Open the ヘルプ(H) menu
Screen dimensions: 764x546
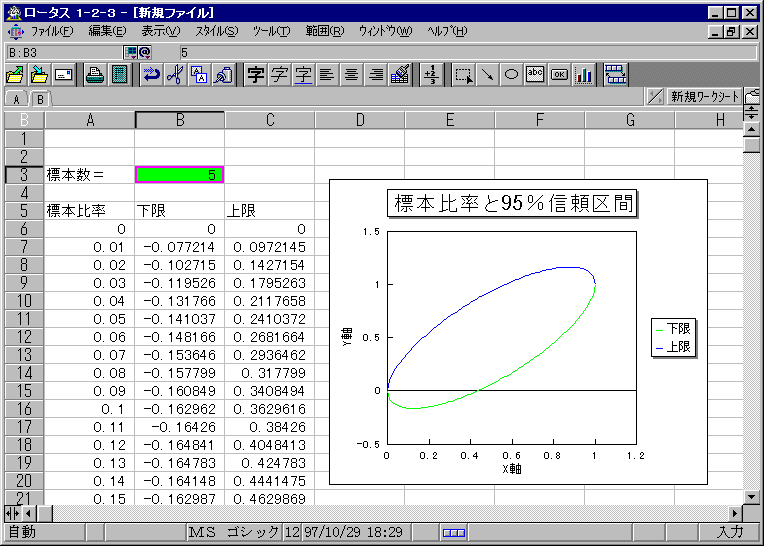click(447, 31)
